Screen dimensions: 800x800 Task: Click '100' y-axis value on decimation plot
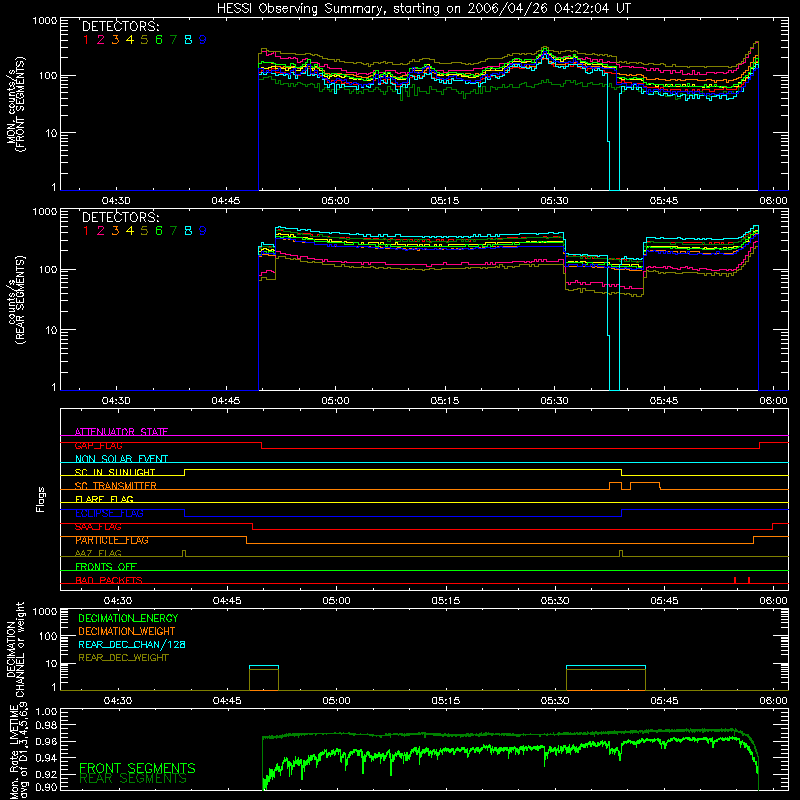(x=48, y=636)
